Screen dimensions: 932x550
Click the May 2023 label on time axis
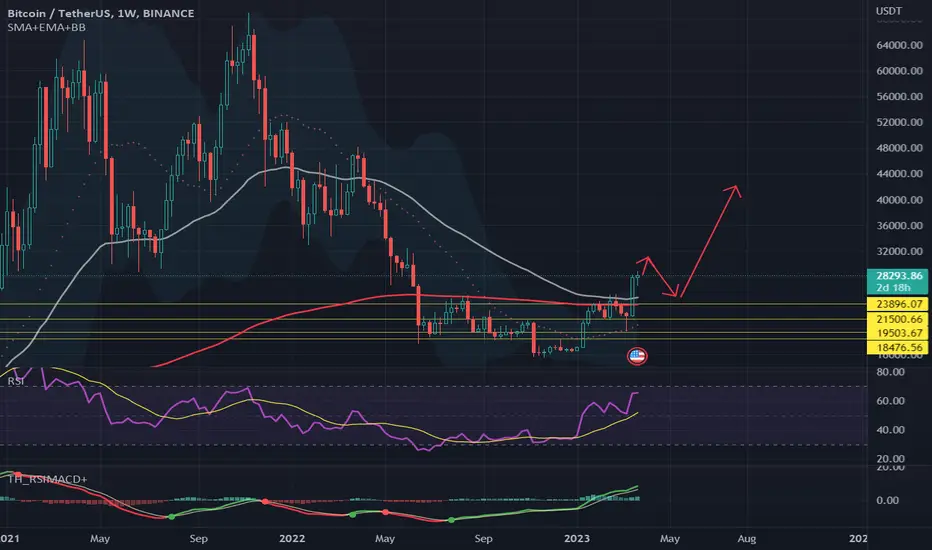[x=670, y=539]
